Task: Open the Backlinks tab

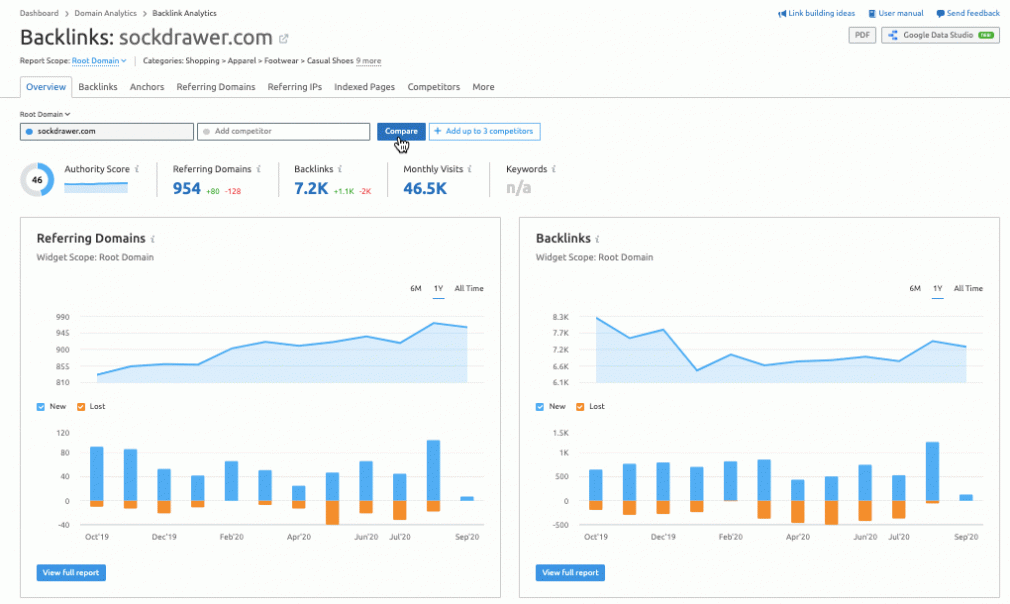Action: point(98,87)
